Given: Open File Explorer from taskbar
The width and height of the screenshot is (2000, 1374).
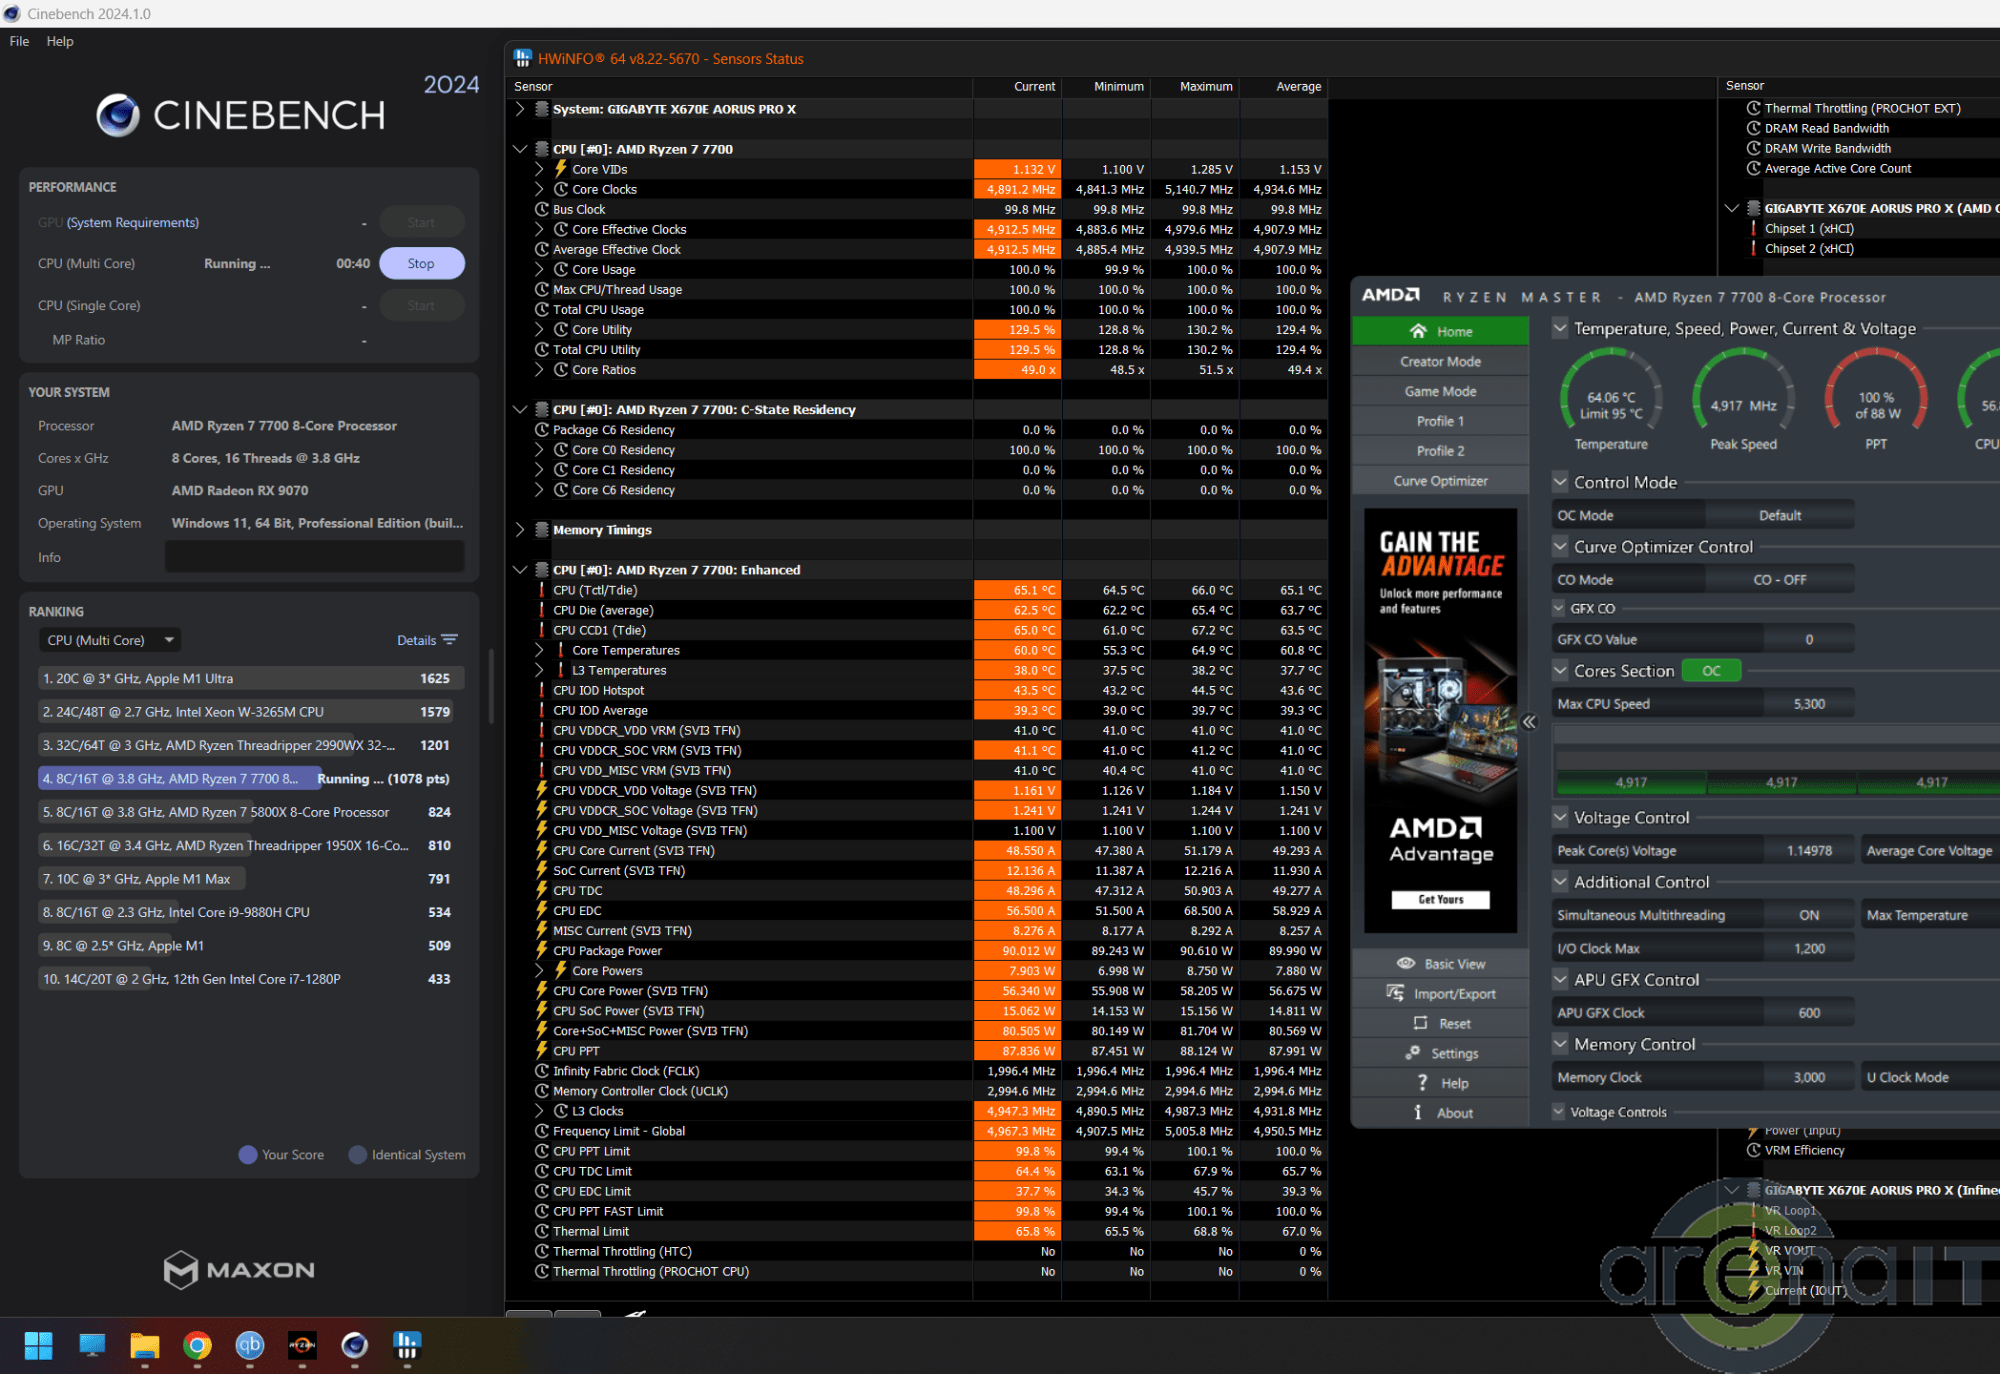Looking at the screenshot, I should point(145,1346).
